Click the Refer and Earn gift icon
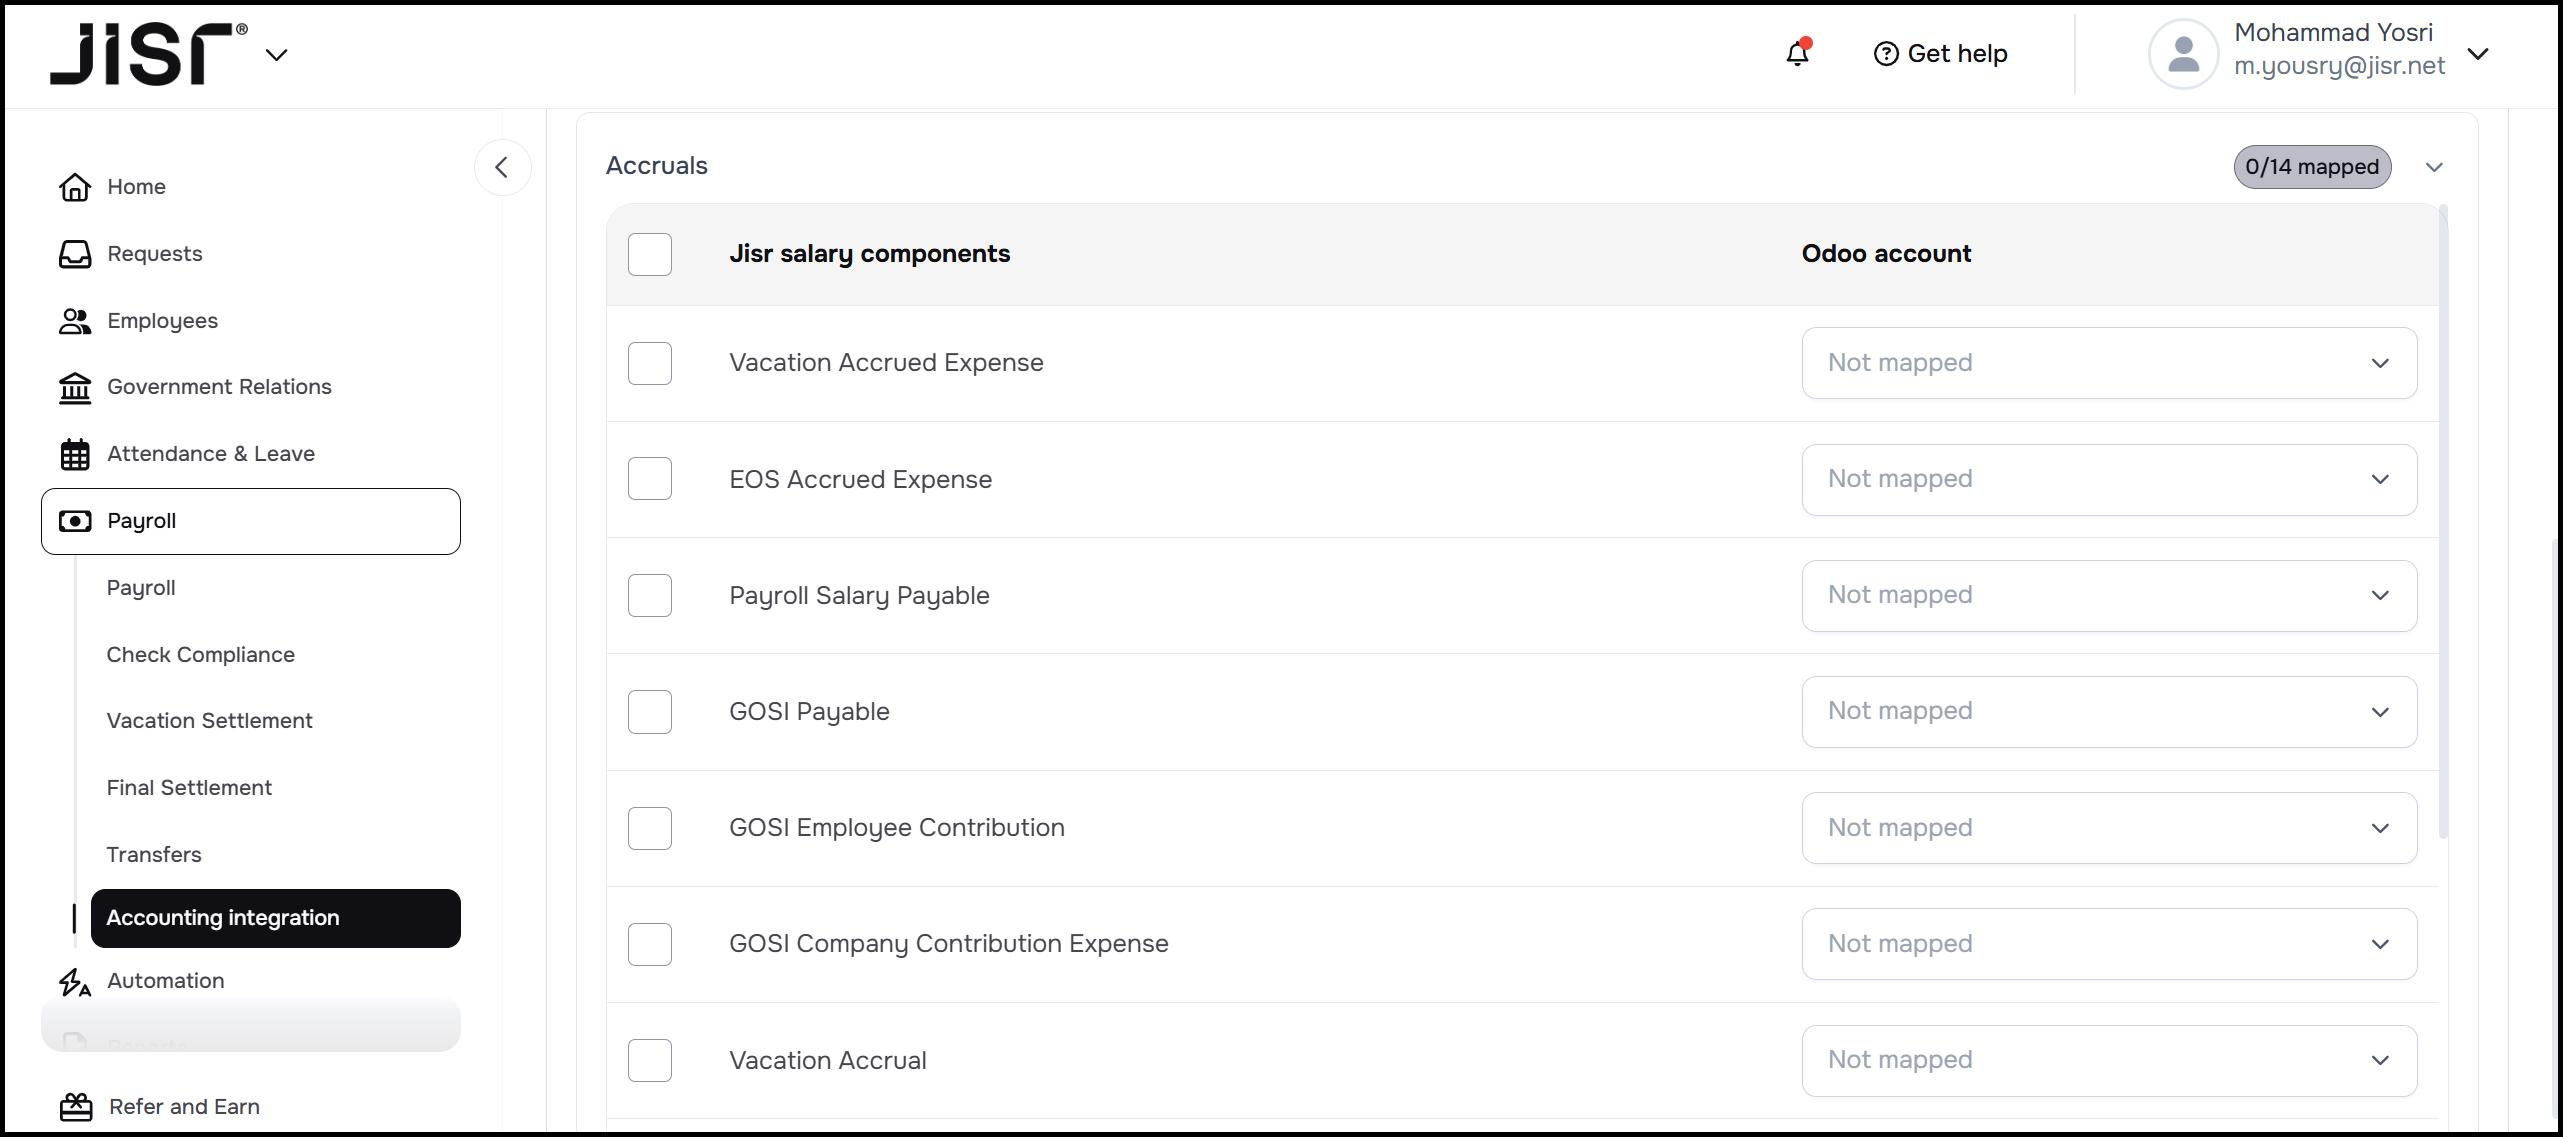This screenshot has height=1137, width=2563. coord(76,1107)
